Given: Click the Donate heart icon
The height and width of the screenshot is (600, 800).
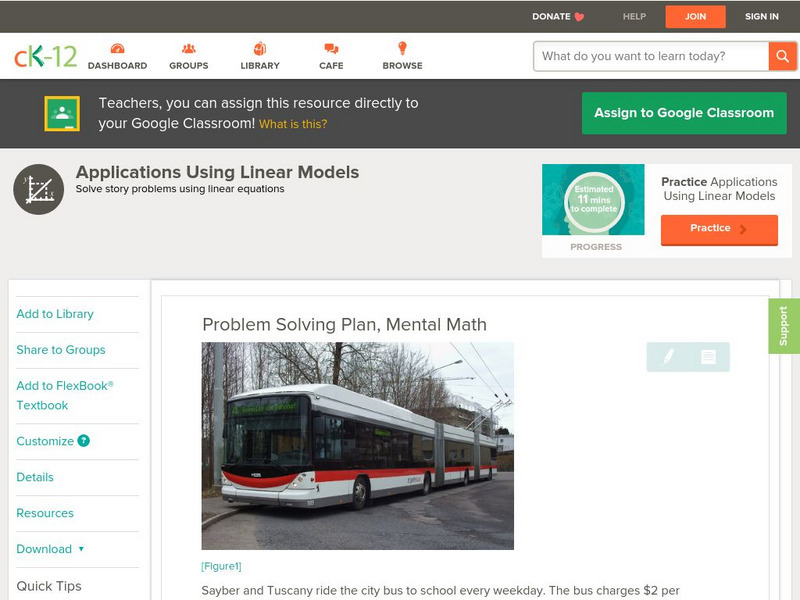Looking at the screenshot, I should tap(579, 17).
